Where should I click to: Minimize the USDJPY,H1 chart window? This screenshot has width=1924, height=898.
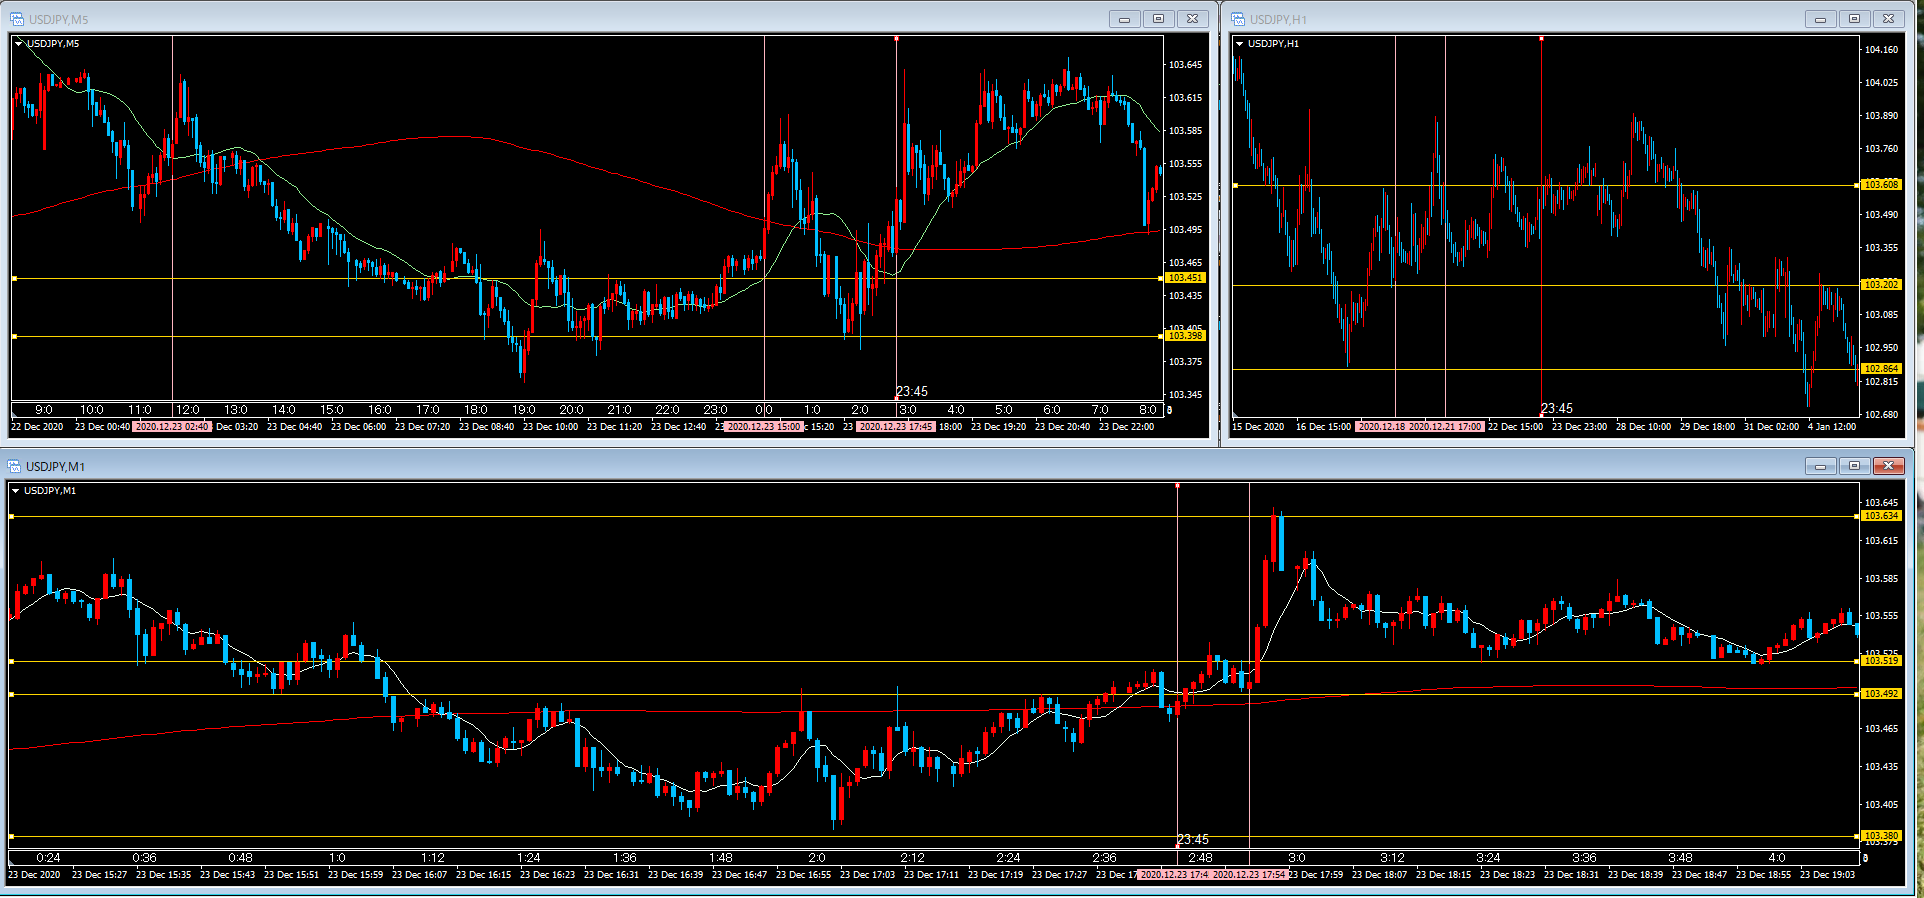1820,19
